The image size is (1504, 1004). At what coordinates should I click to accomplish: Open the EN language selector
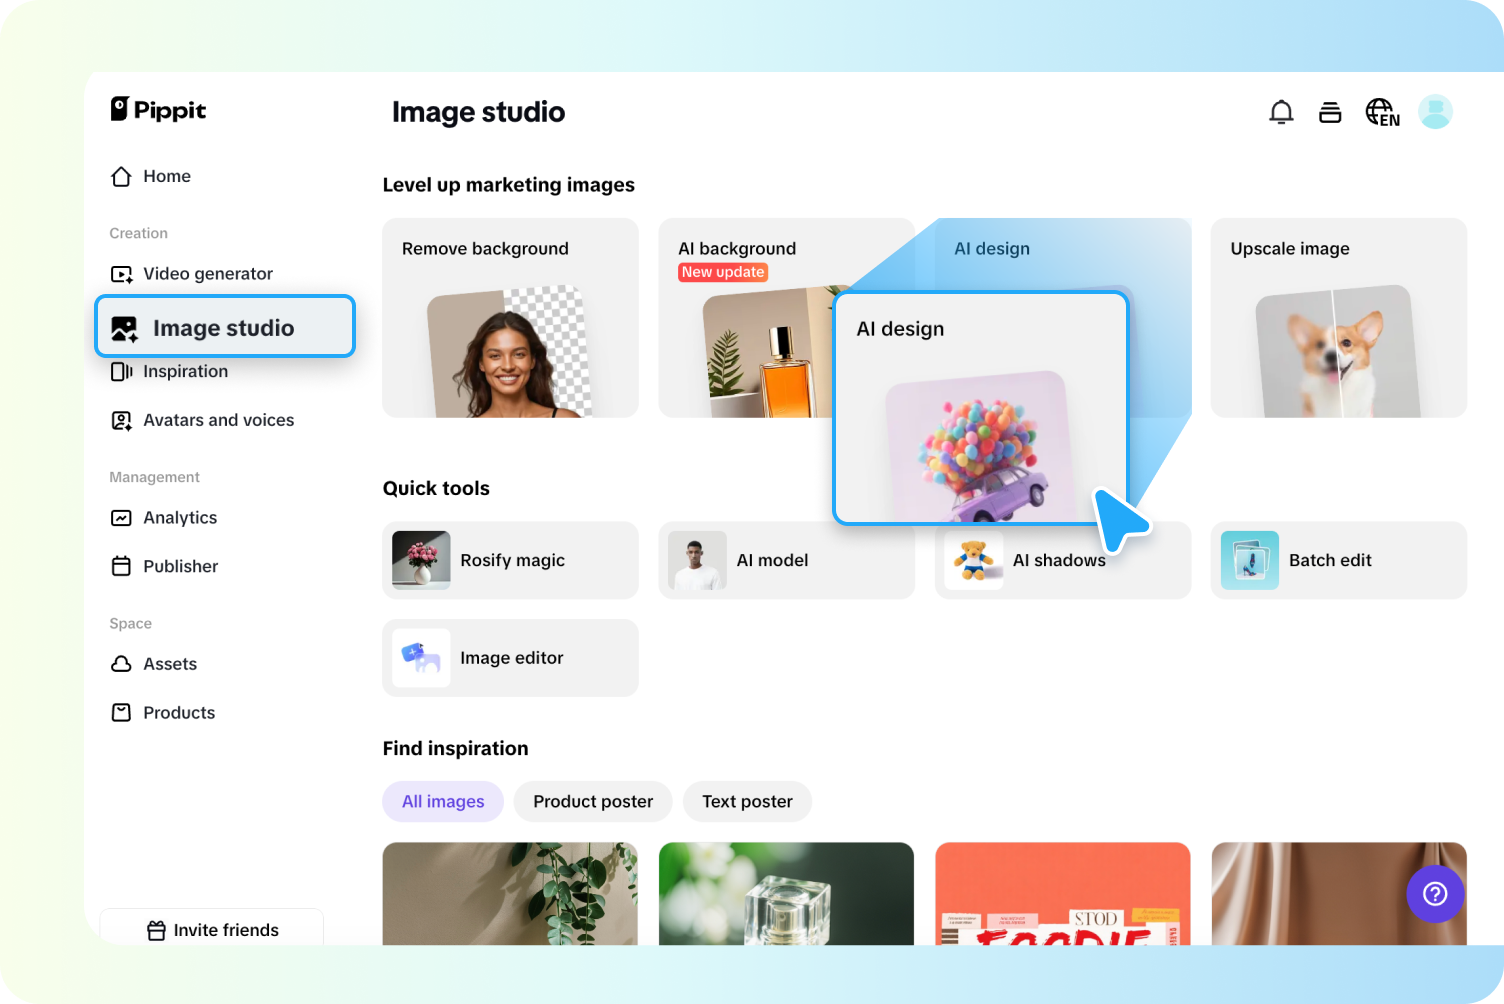click(x=1381, y=112)
